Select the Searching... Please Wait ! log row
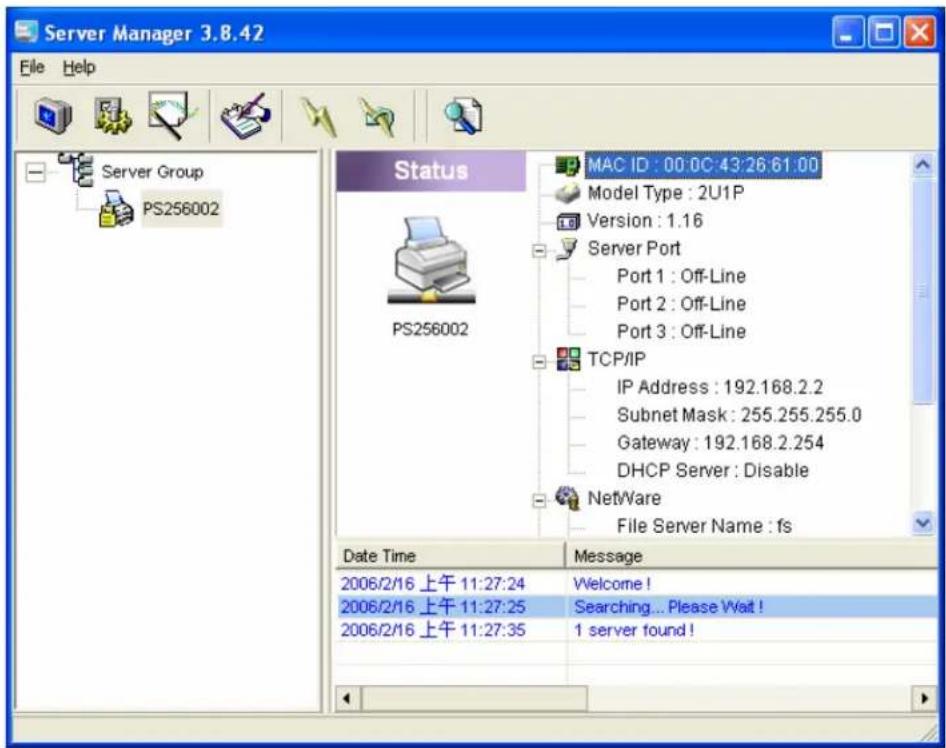 point(637,607)
